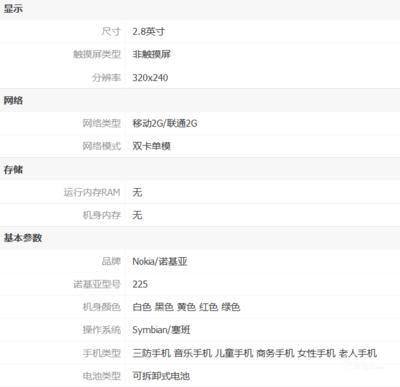Click the 尺寸 label
The image size is (400, 387).
click(111, 32)
